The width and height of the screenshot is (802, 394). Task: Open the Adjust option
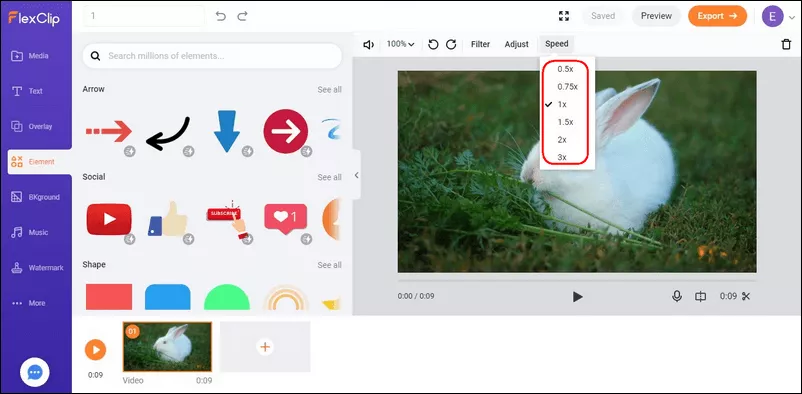[x=517, y=44]
